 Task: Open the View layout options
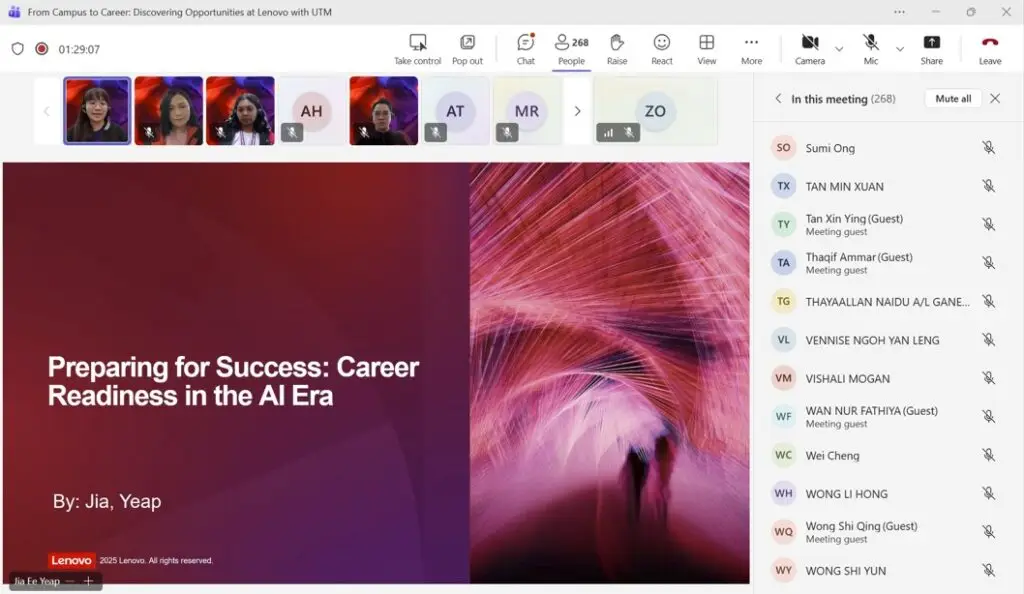point(706,47)
